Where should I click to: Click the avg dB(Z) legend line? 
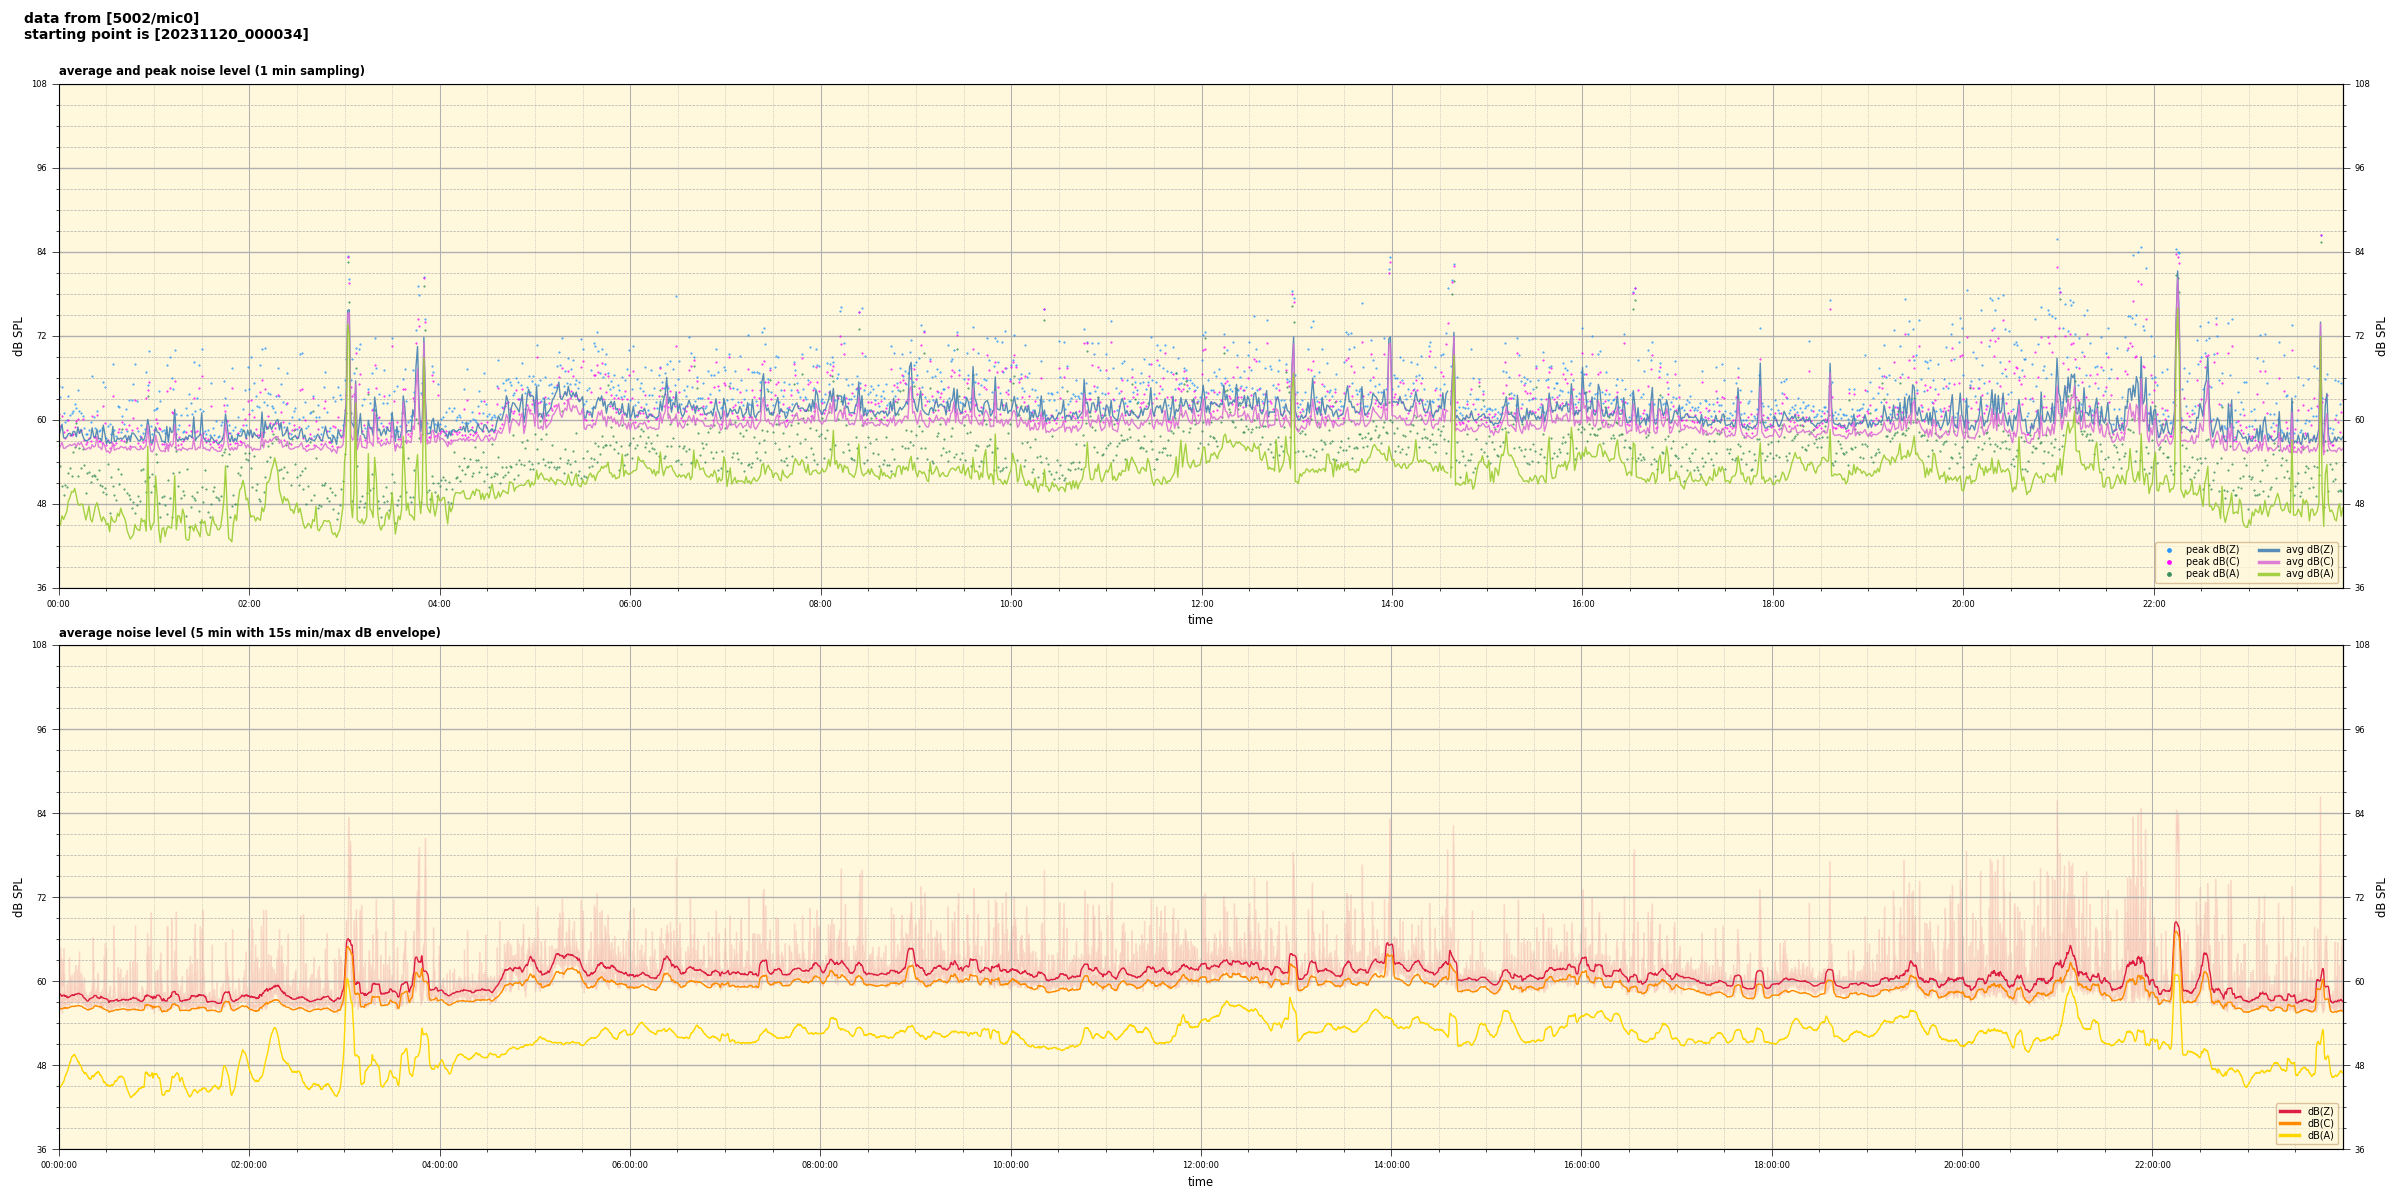pos(2269,550)
